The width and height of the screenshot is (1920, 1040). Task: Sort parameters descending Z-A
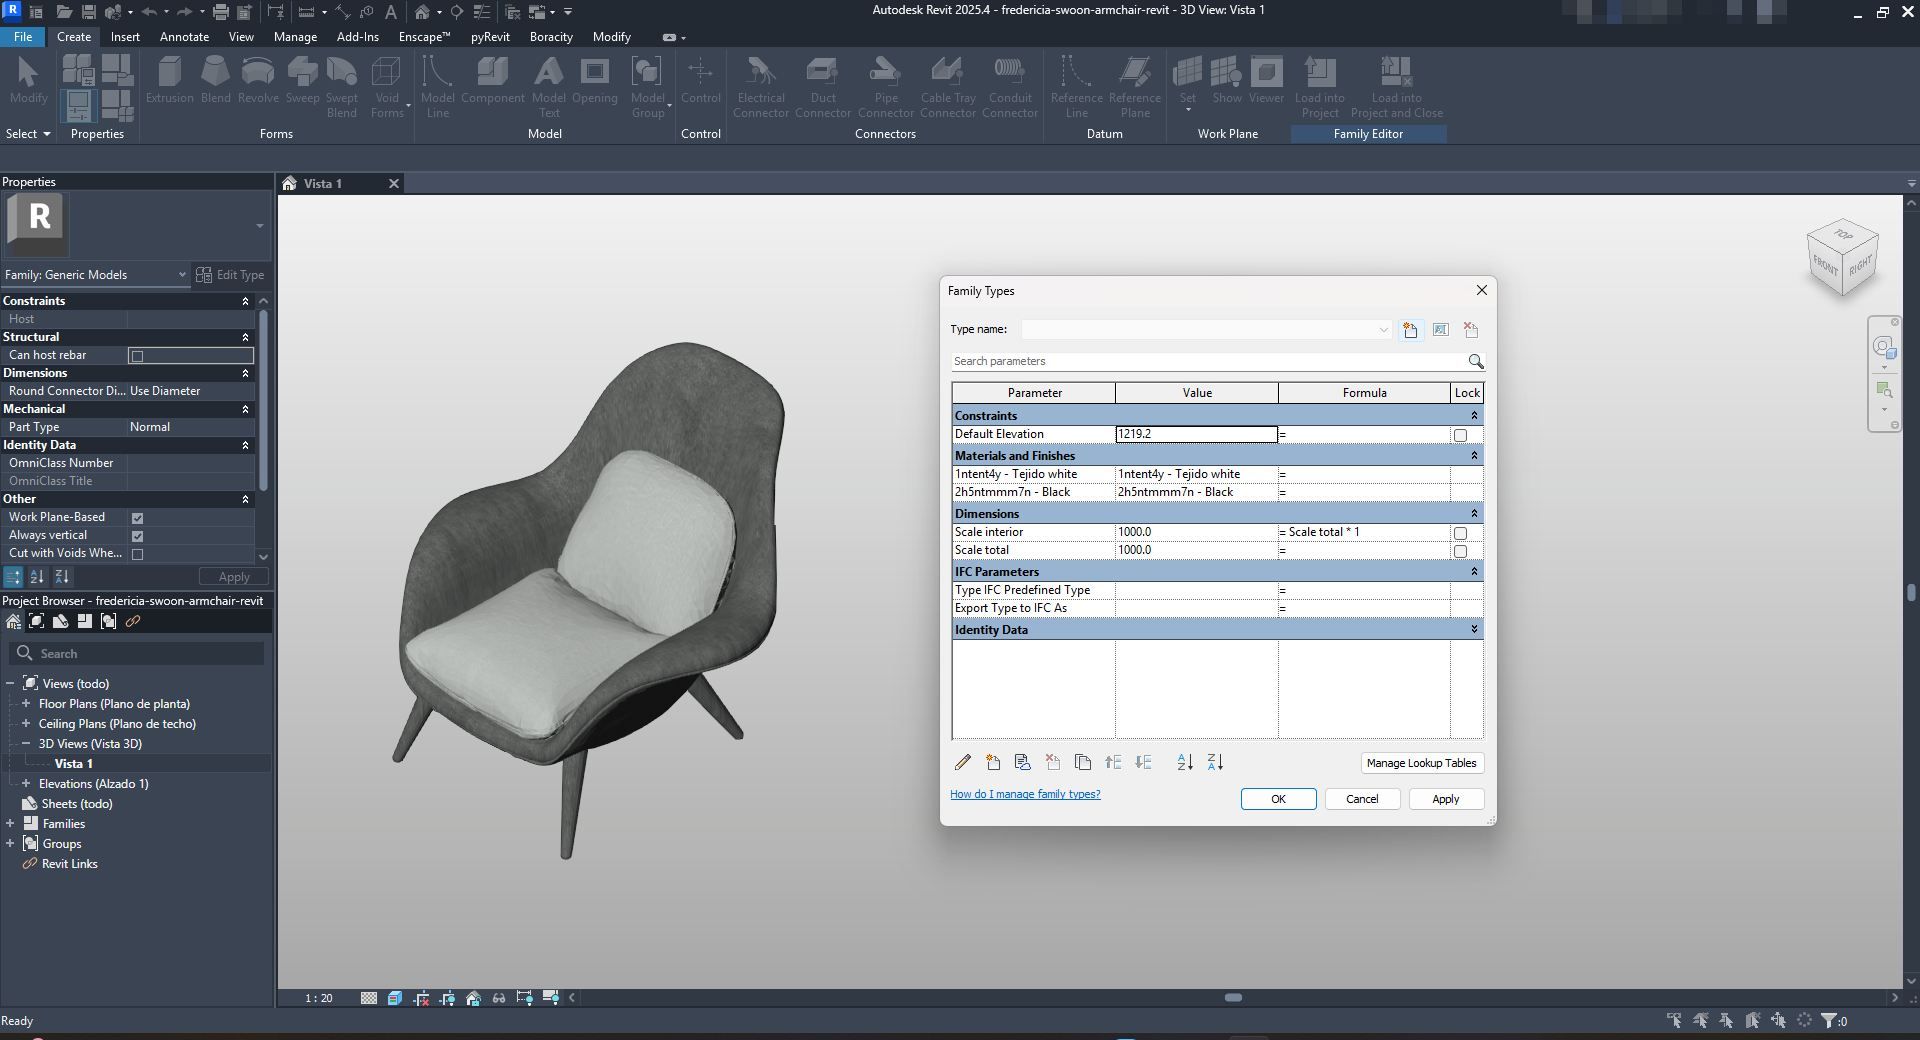[x=1215, y=763]
